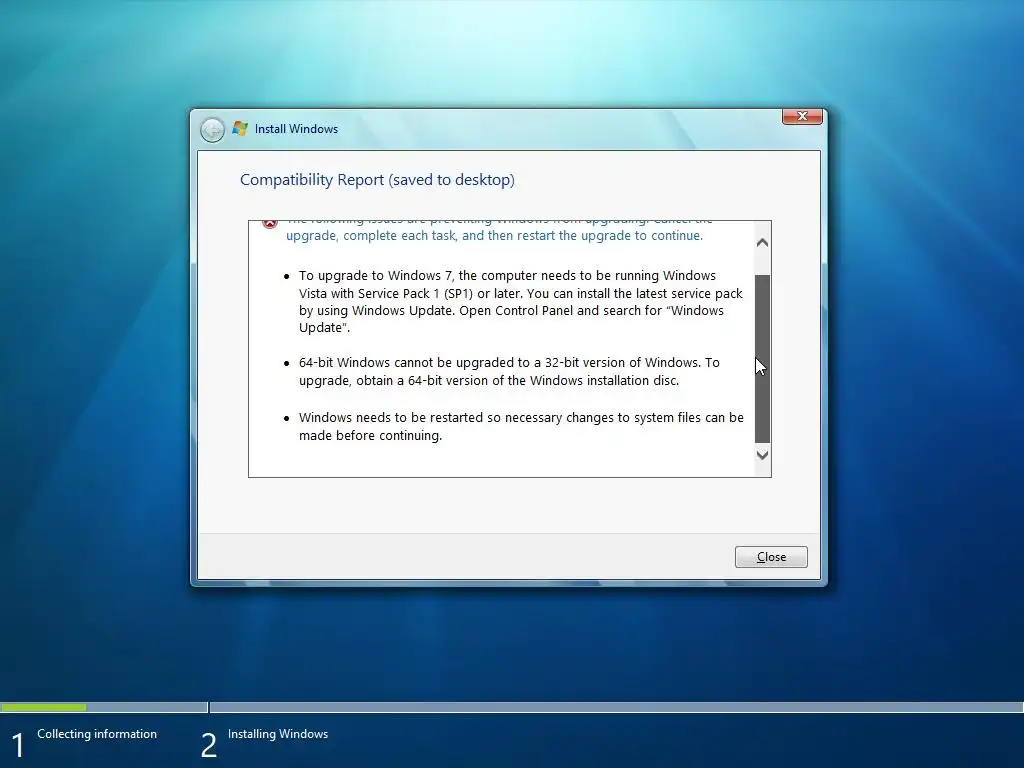The height and width of the screenshot is (768, 1024).
Task: Click the red error icon in the report
Action: [270, 223]
